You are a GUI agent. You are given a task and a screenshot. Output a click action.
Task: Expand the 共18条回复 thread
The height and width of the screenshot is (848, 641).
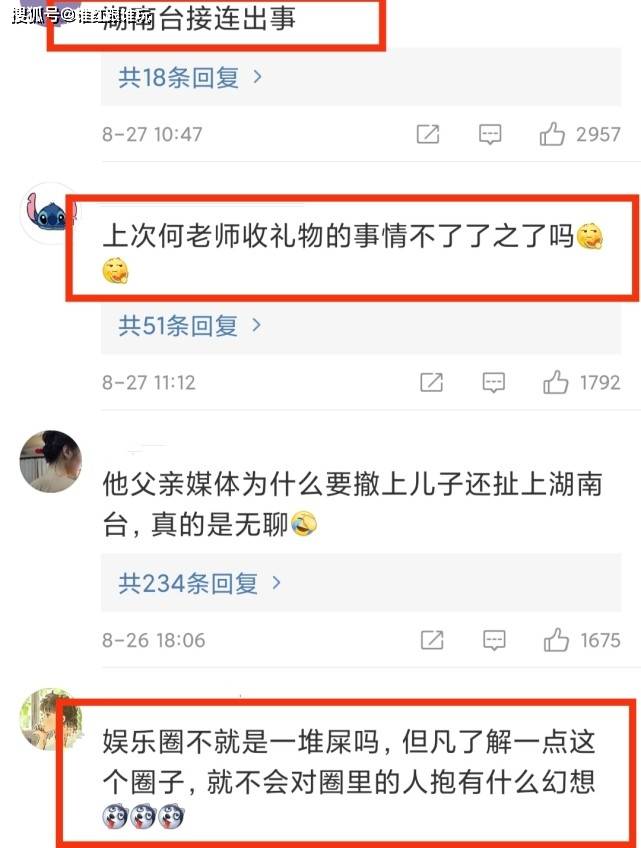[190, 77]
